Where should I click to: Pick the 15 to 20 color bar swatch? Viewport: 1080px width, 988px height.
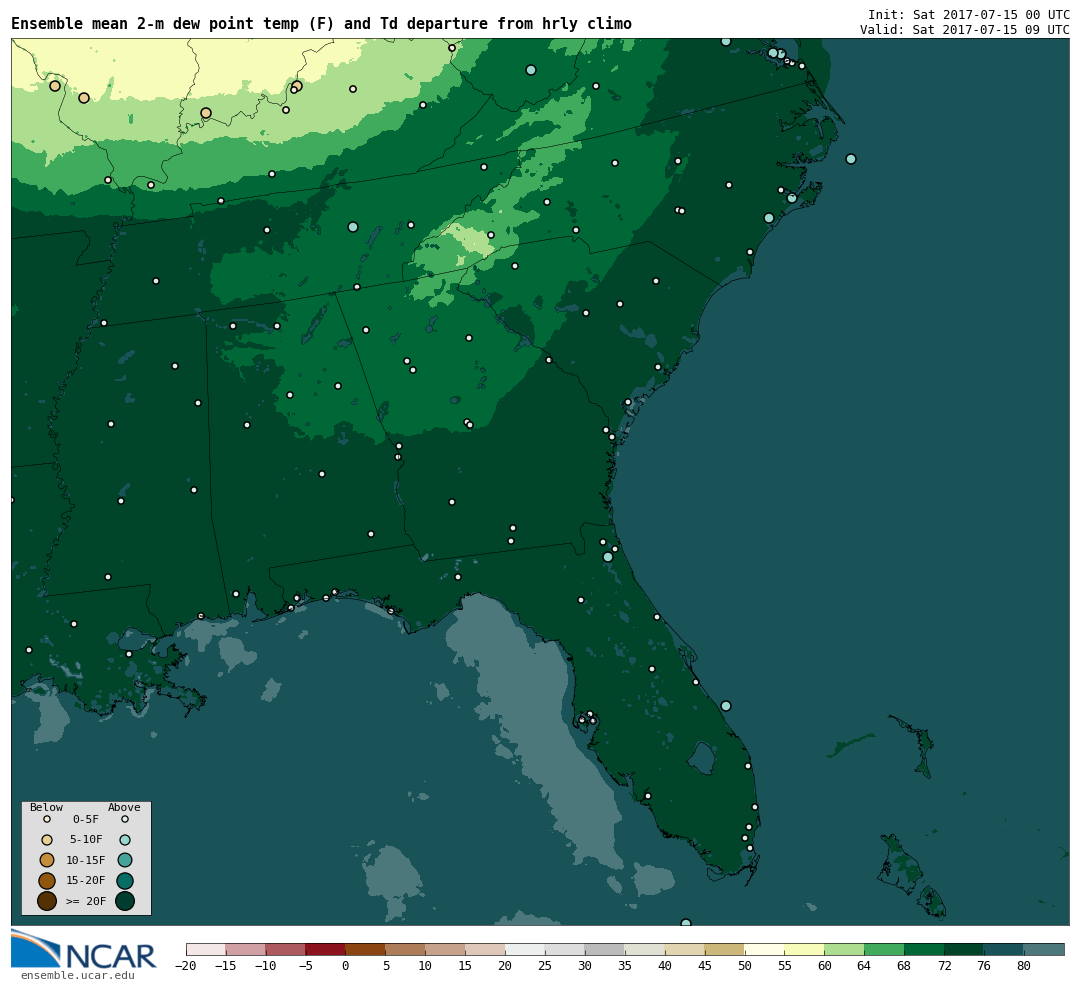point(486,949)
